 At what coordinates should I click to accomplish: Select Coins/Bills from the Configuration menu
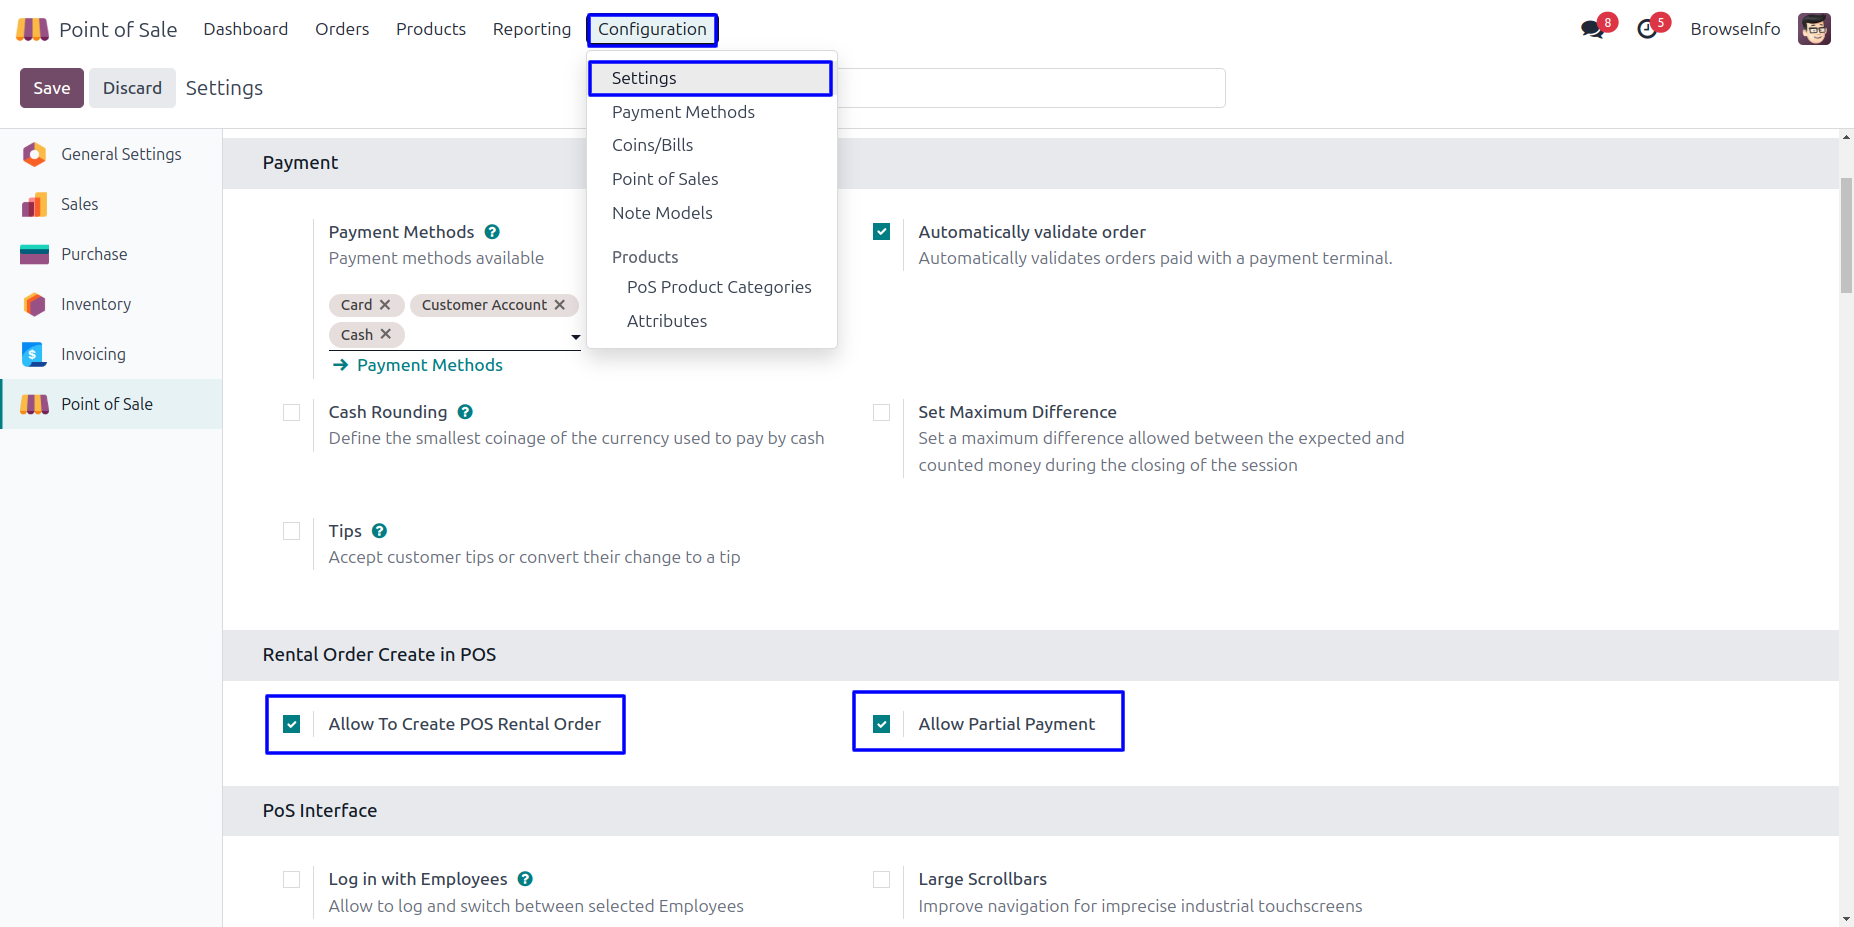652,145
